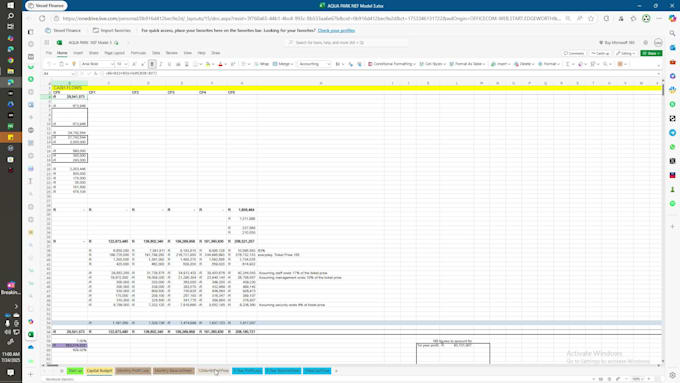Click the Increase decimal icon
The width and height of the screenshot is (680, 383).
click(x=351, y=64)
